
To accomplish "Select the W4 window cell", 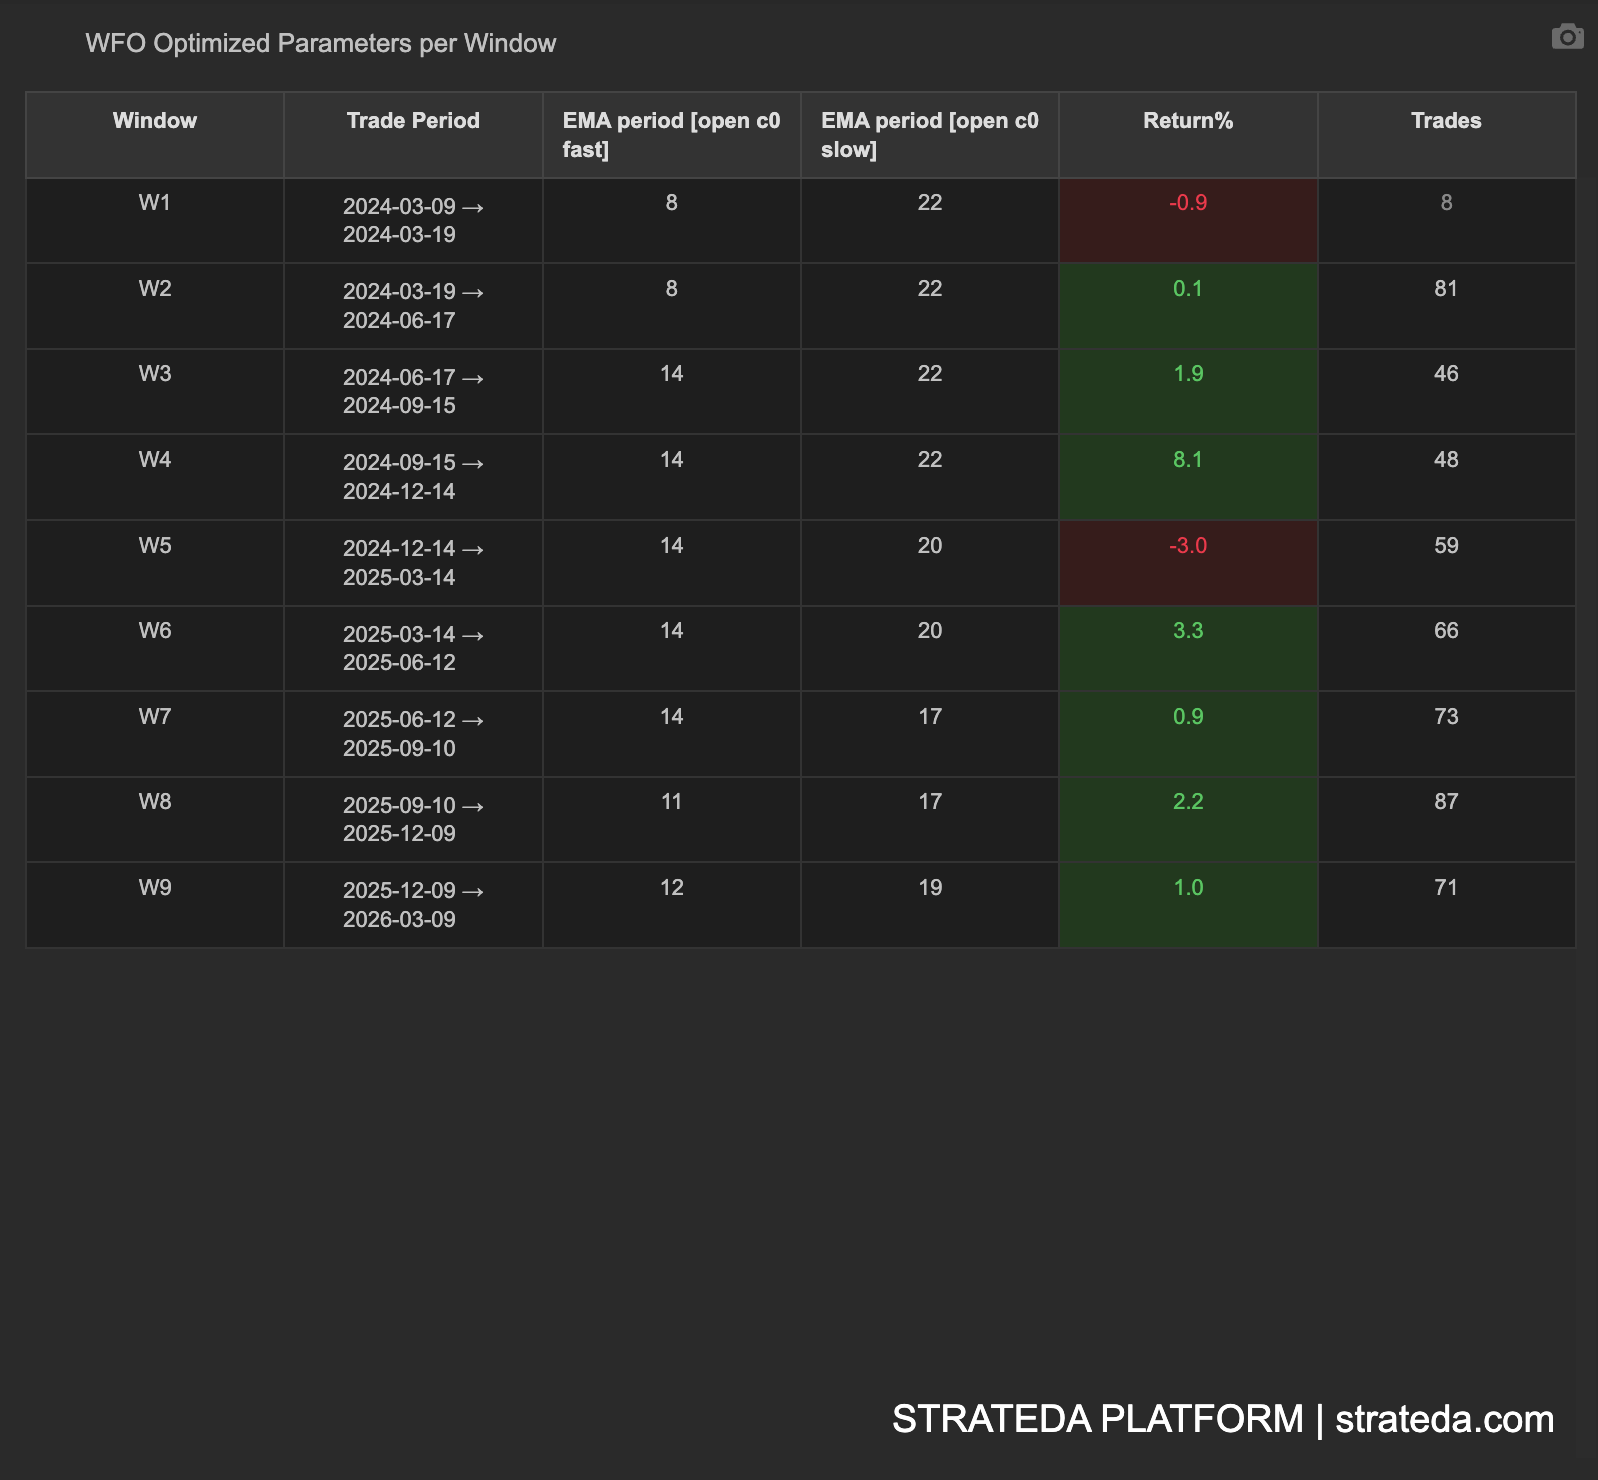I will [155, 477].
